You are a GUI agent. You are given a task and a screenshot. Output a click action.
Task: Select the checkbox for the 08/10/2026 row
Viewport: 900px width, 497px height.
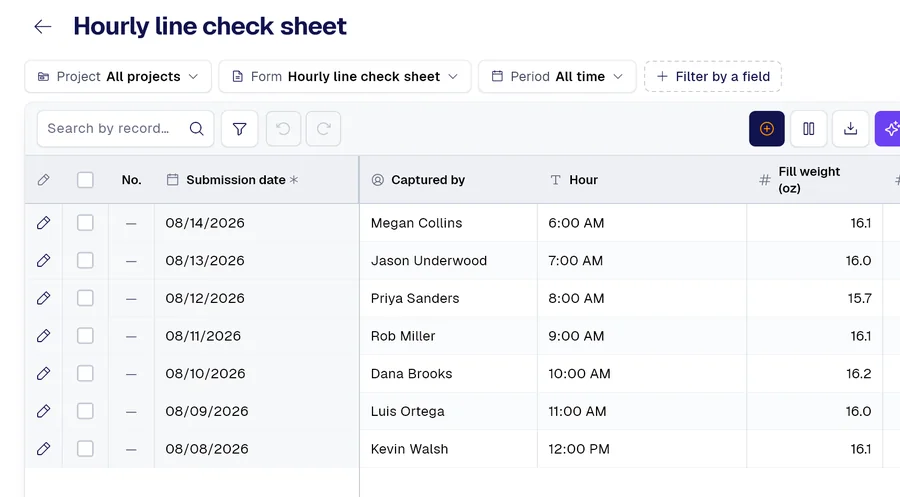(86, 374)
